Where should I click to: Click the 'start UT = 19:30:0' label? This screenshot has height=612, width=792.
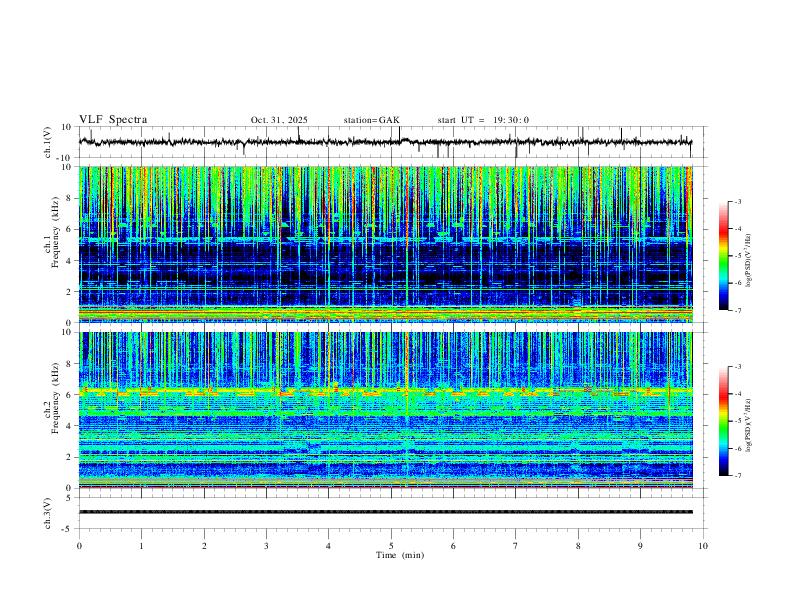[483, 120]
